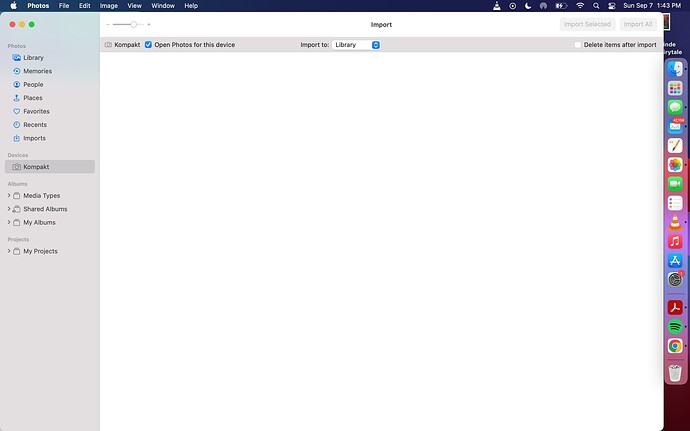Toggle Open Photos for this device checkbox
The width and height of the screenshot is (690, 431).
[x=148, y=45]
